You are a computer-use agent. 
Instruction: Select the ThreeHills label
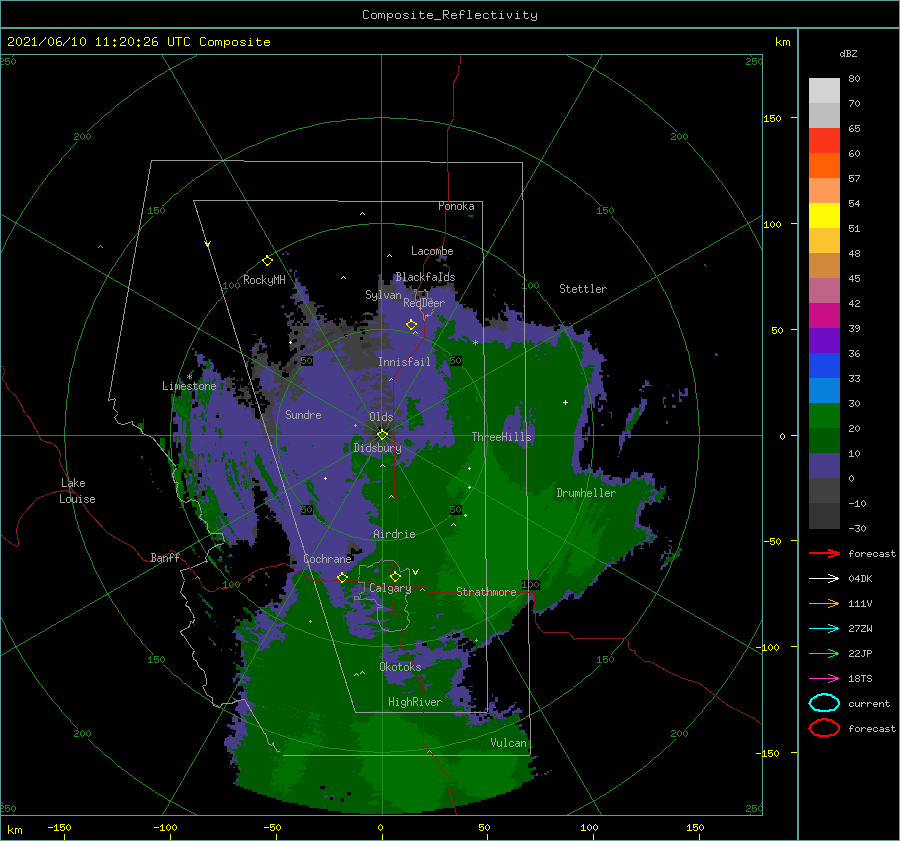coord(502,437)
